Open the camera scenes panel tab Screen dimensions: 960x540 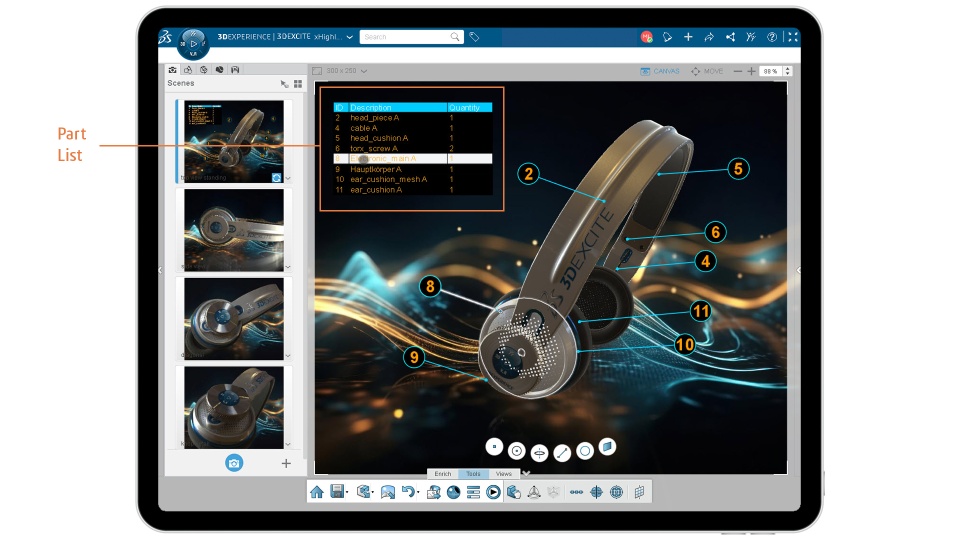click(x=173, y=70)
